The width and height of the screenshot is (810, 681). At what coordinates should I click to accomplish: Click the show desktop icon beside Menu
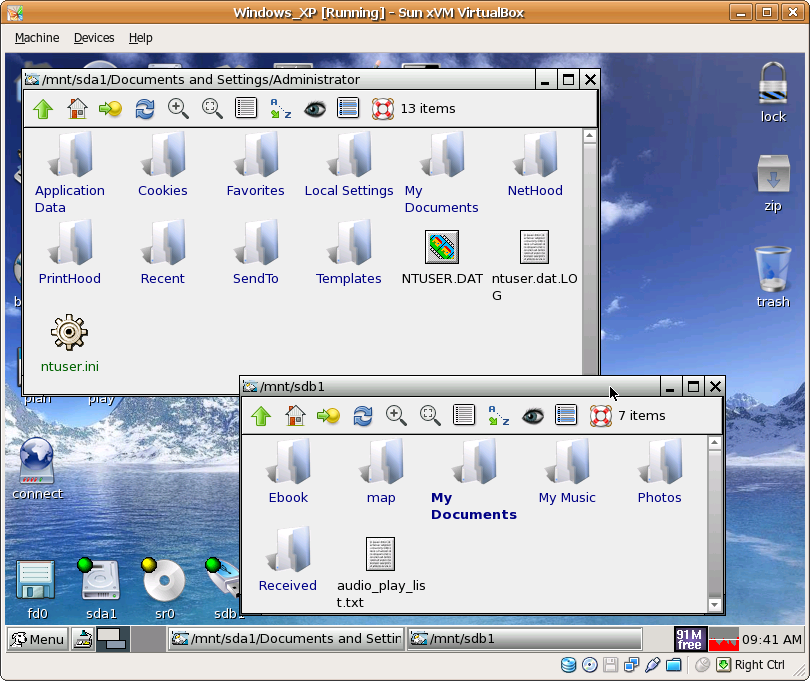pos(82,639)
